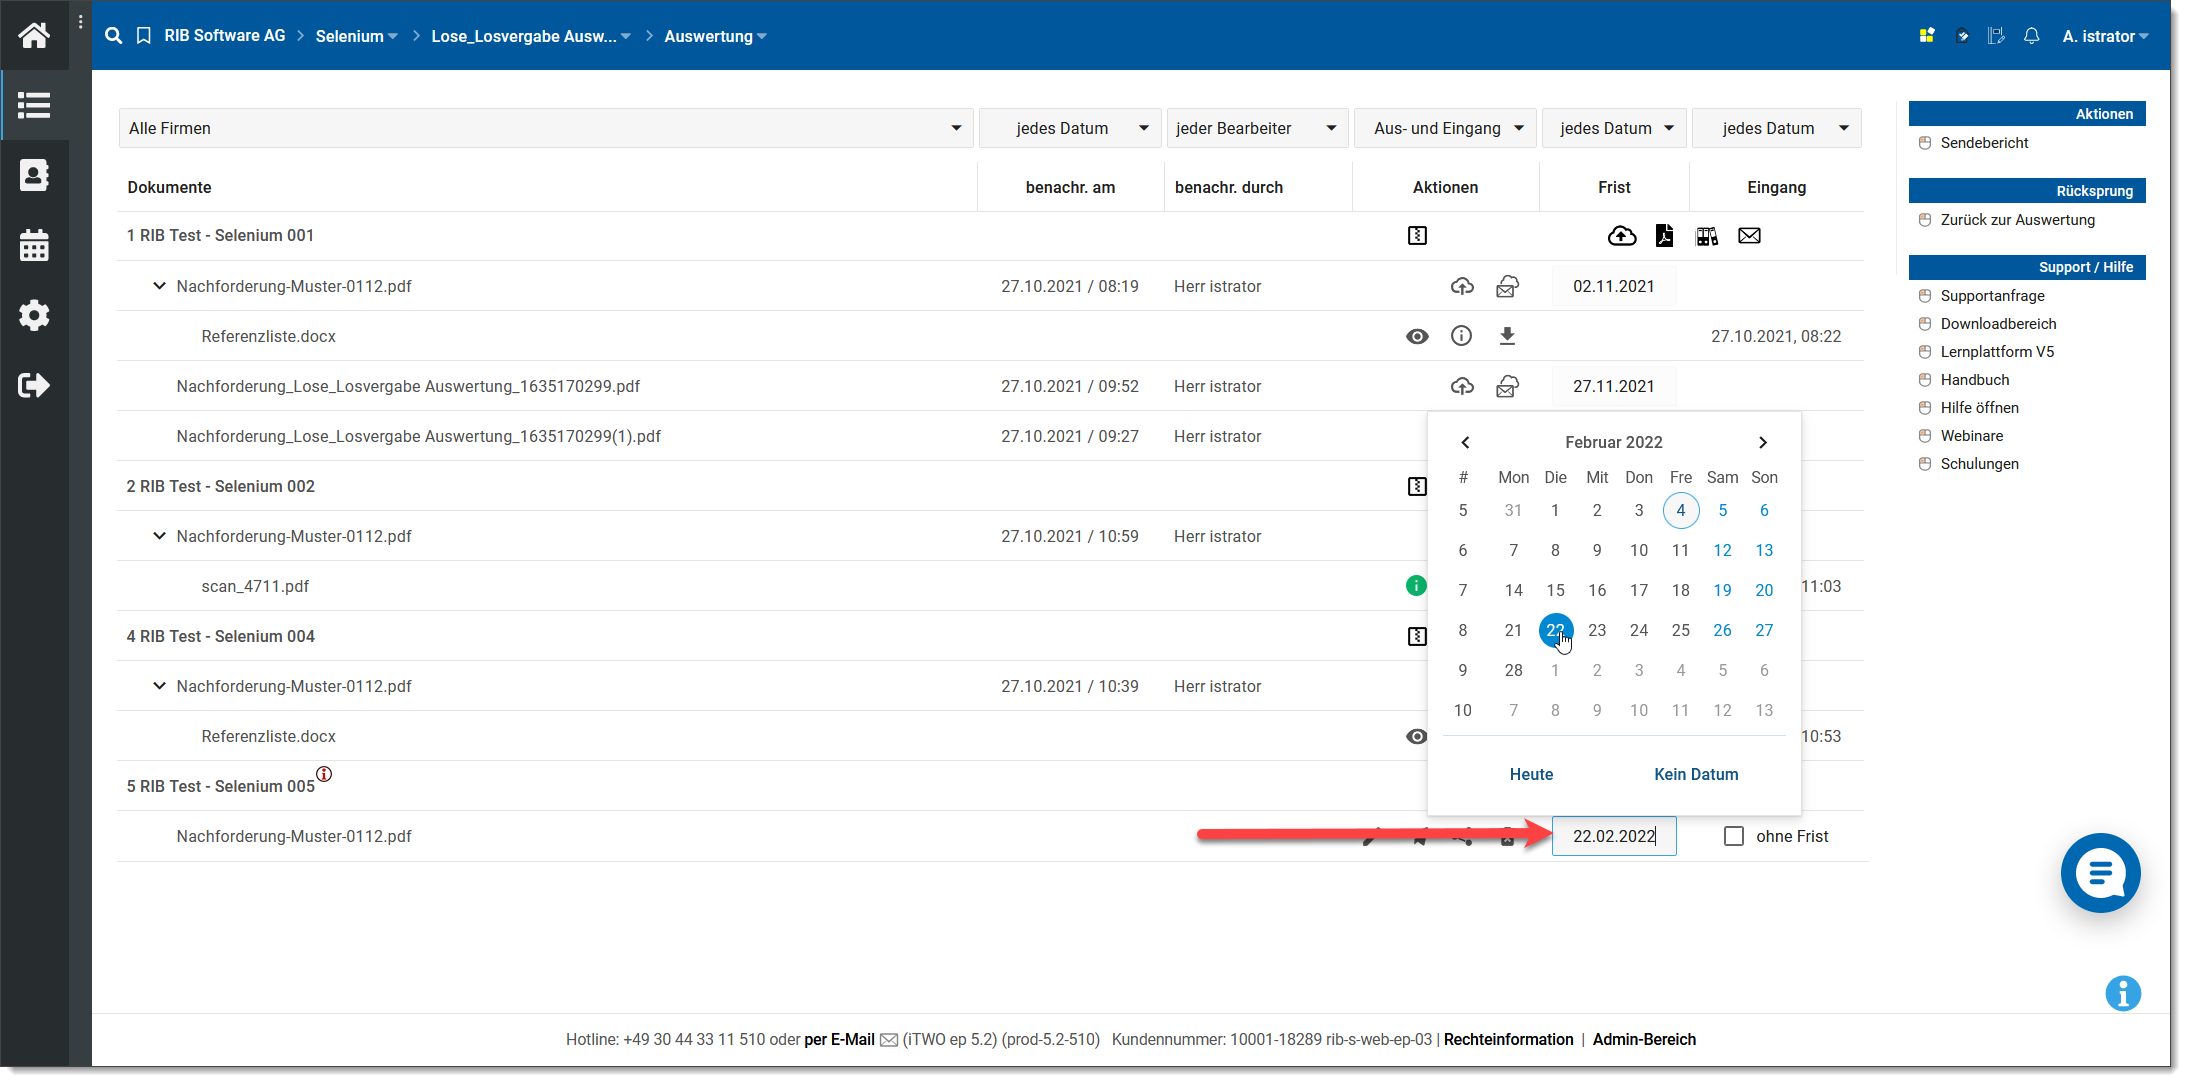
Task: Open the notebook edit header icon
Action: click(1996, 36)
